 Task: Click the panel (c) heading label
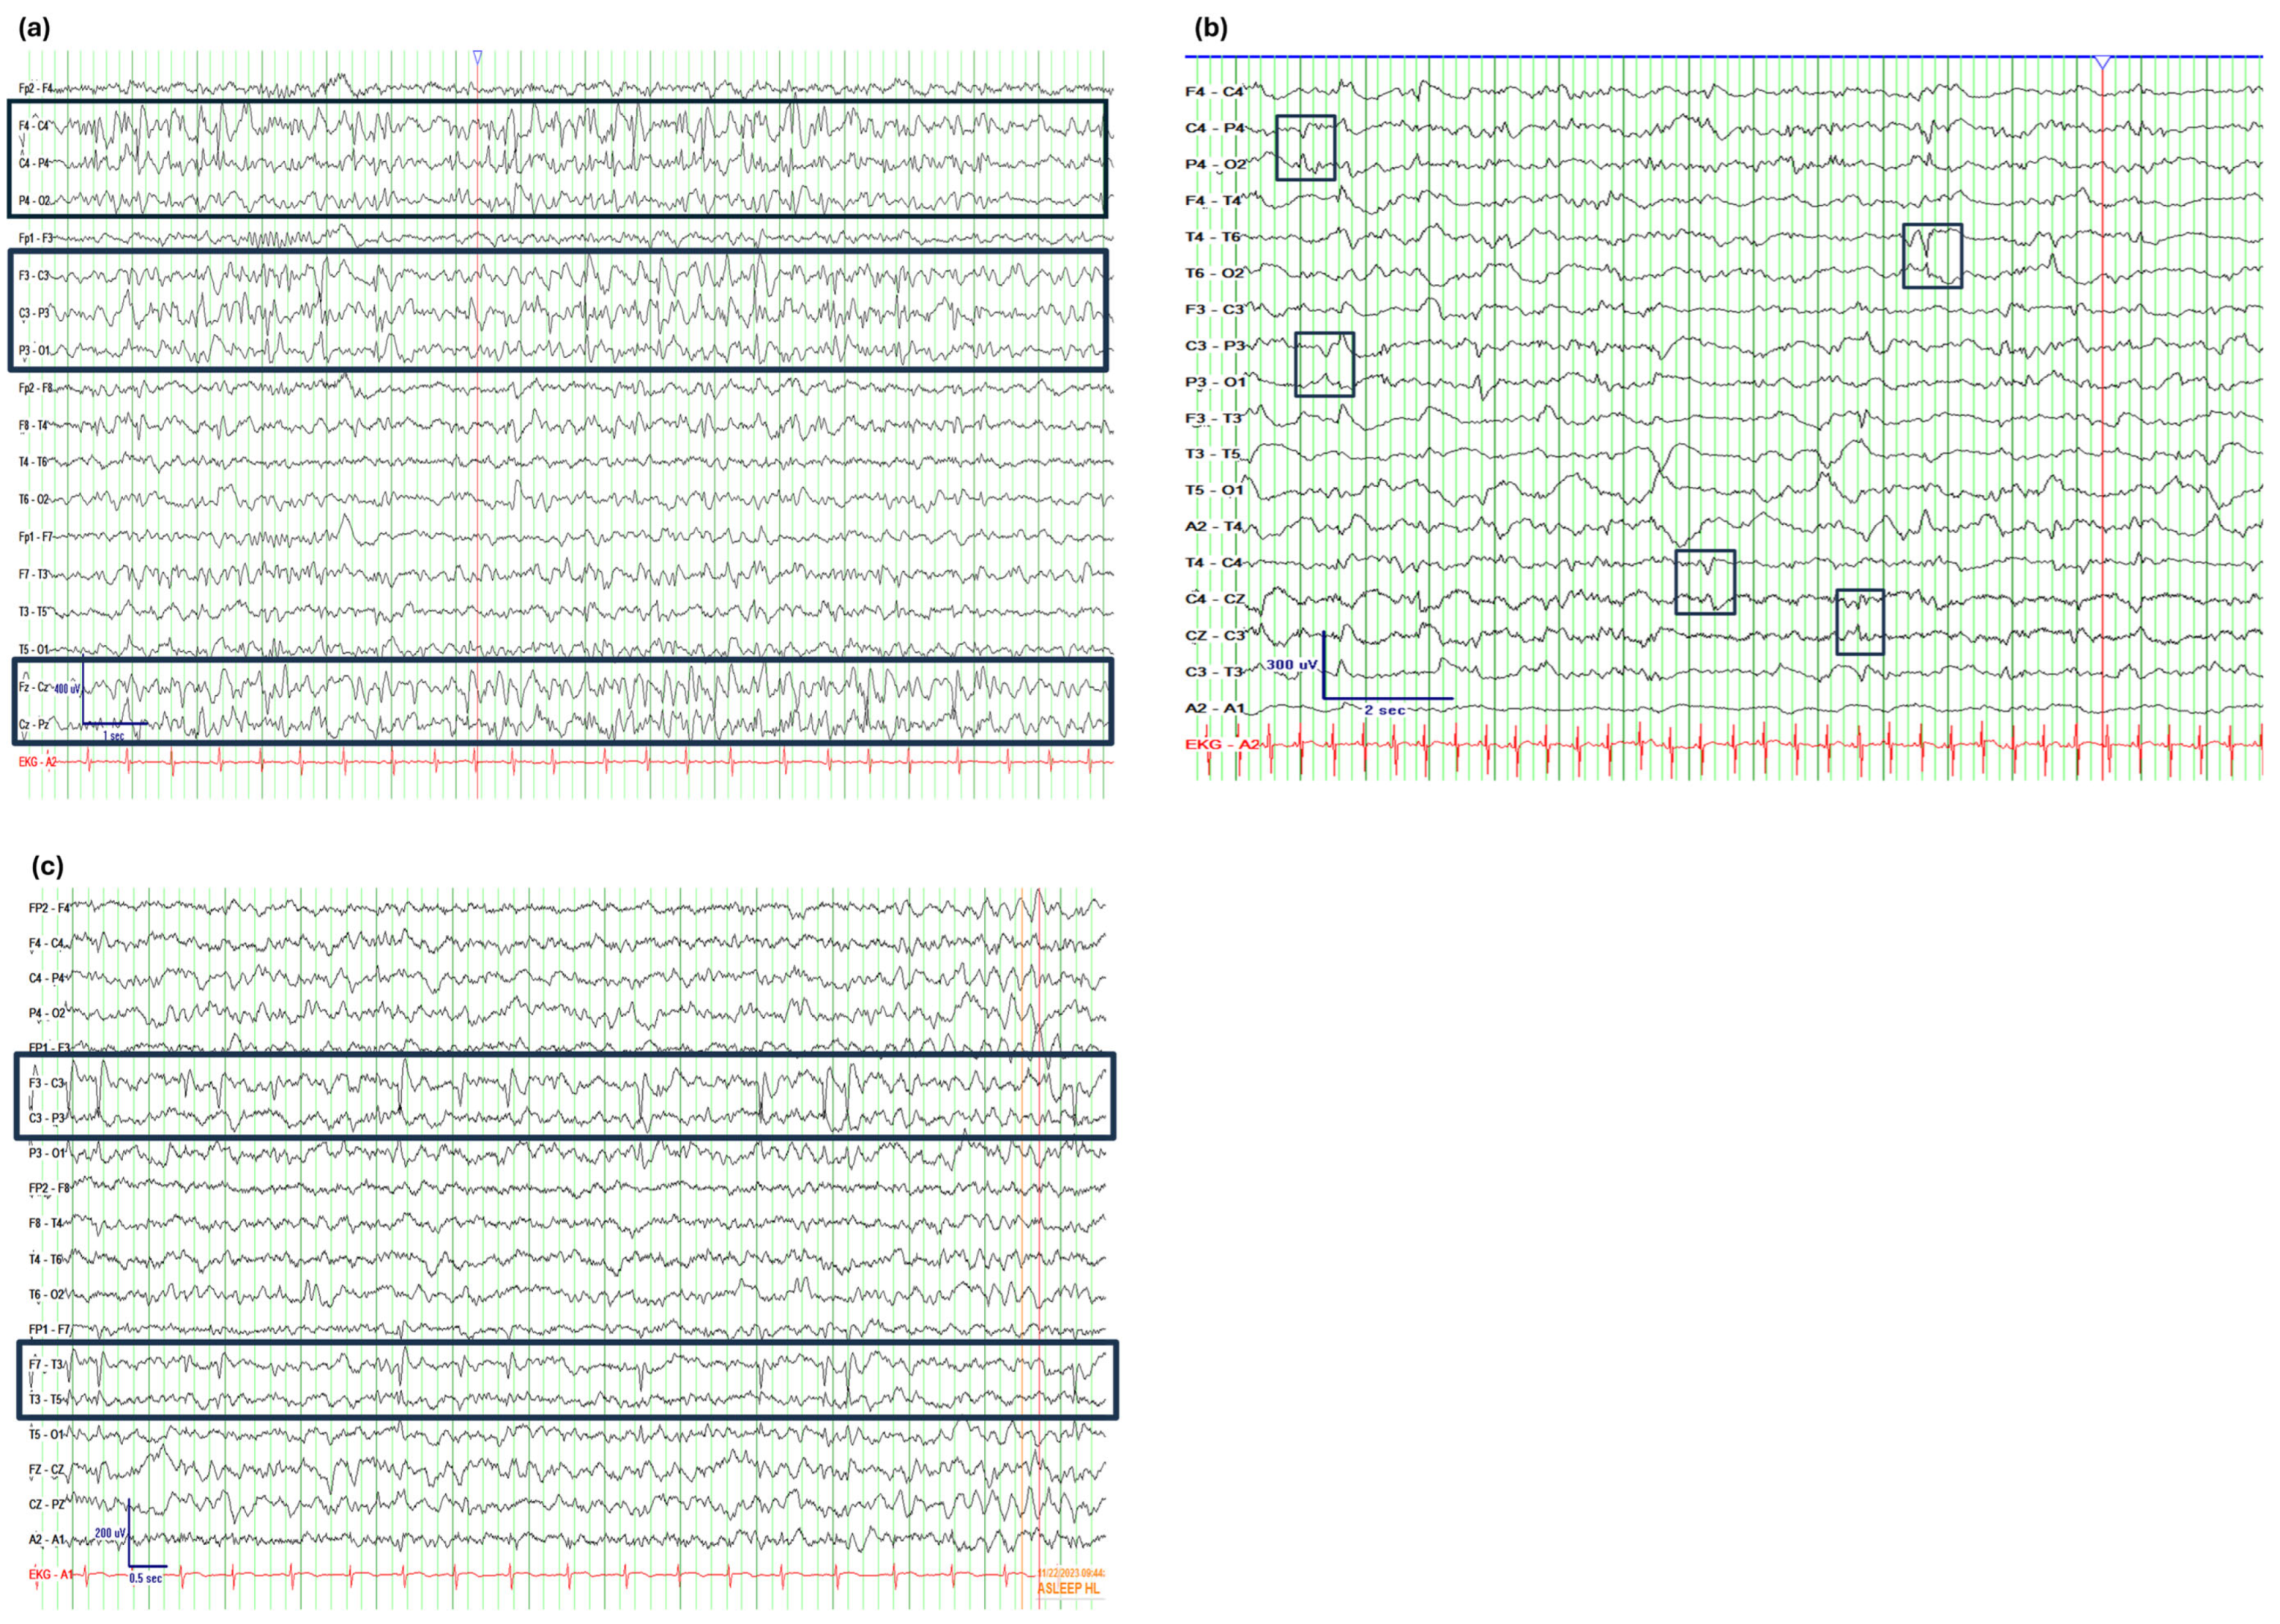[47, 866]
